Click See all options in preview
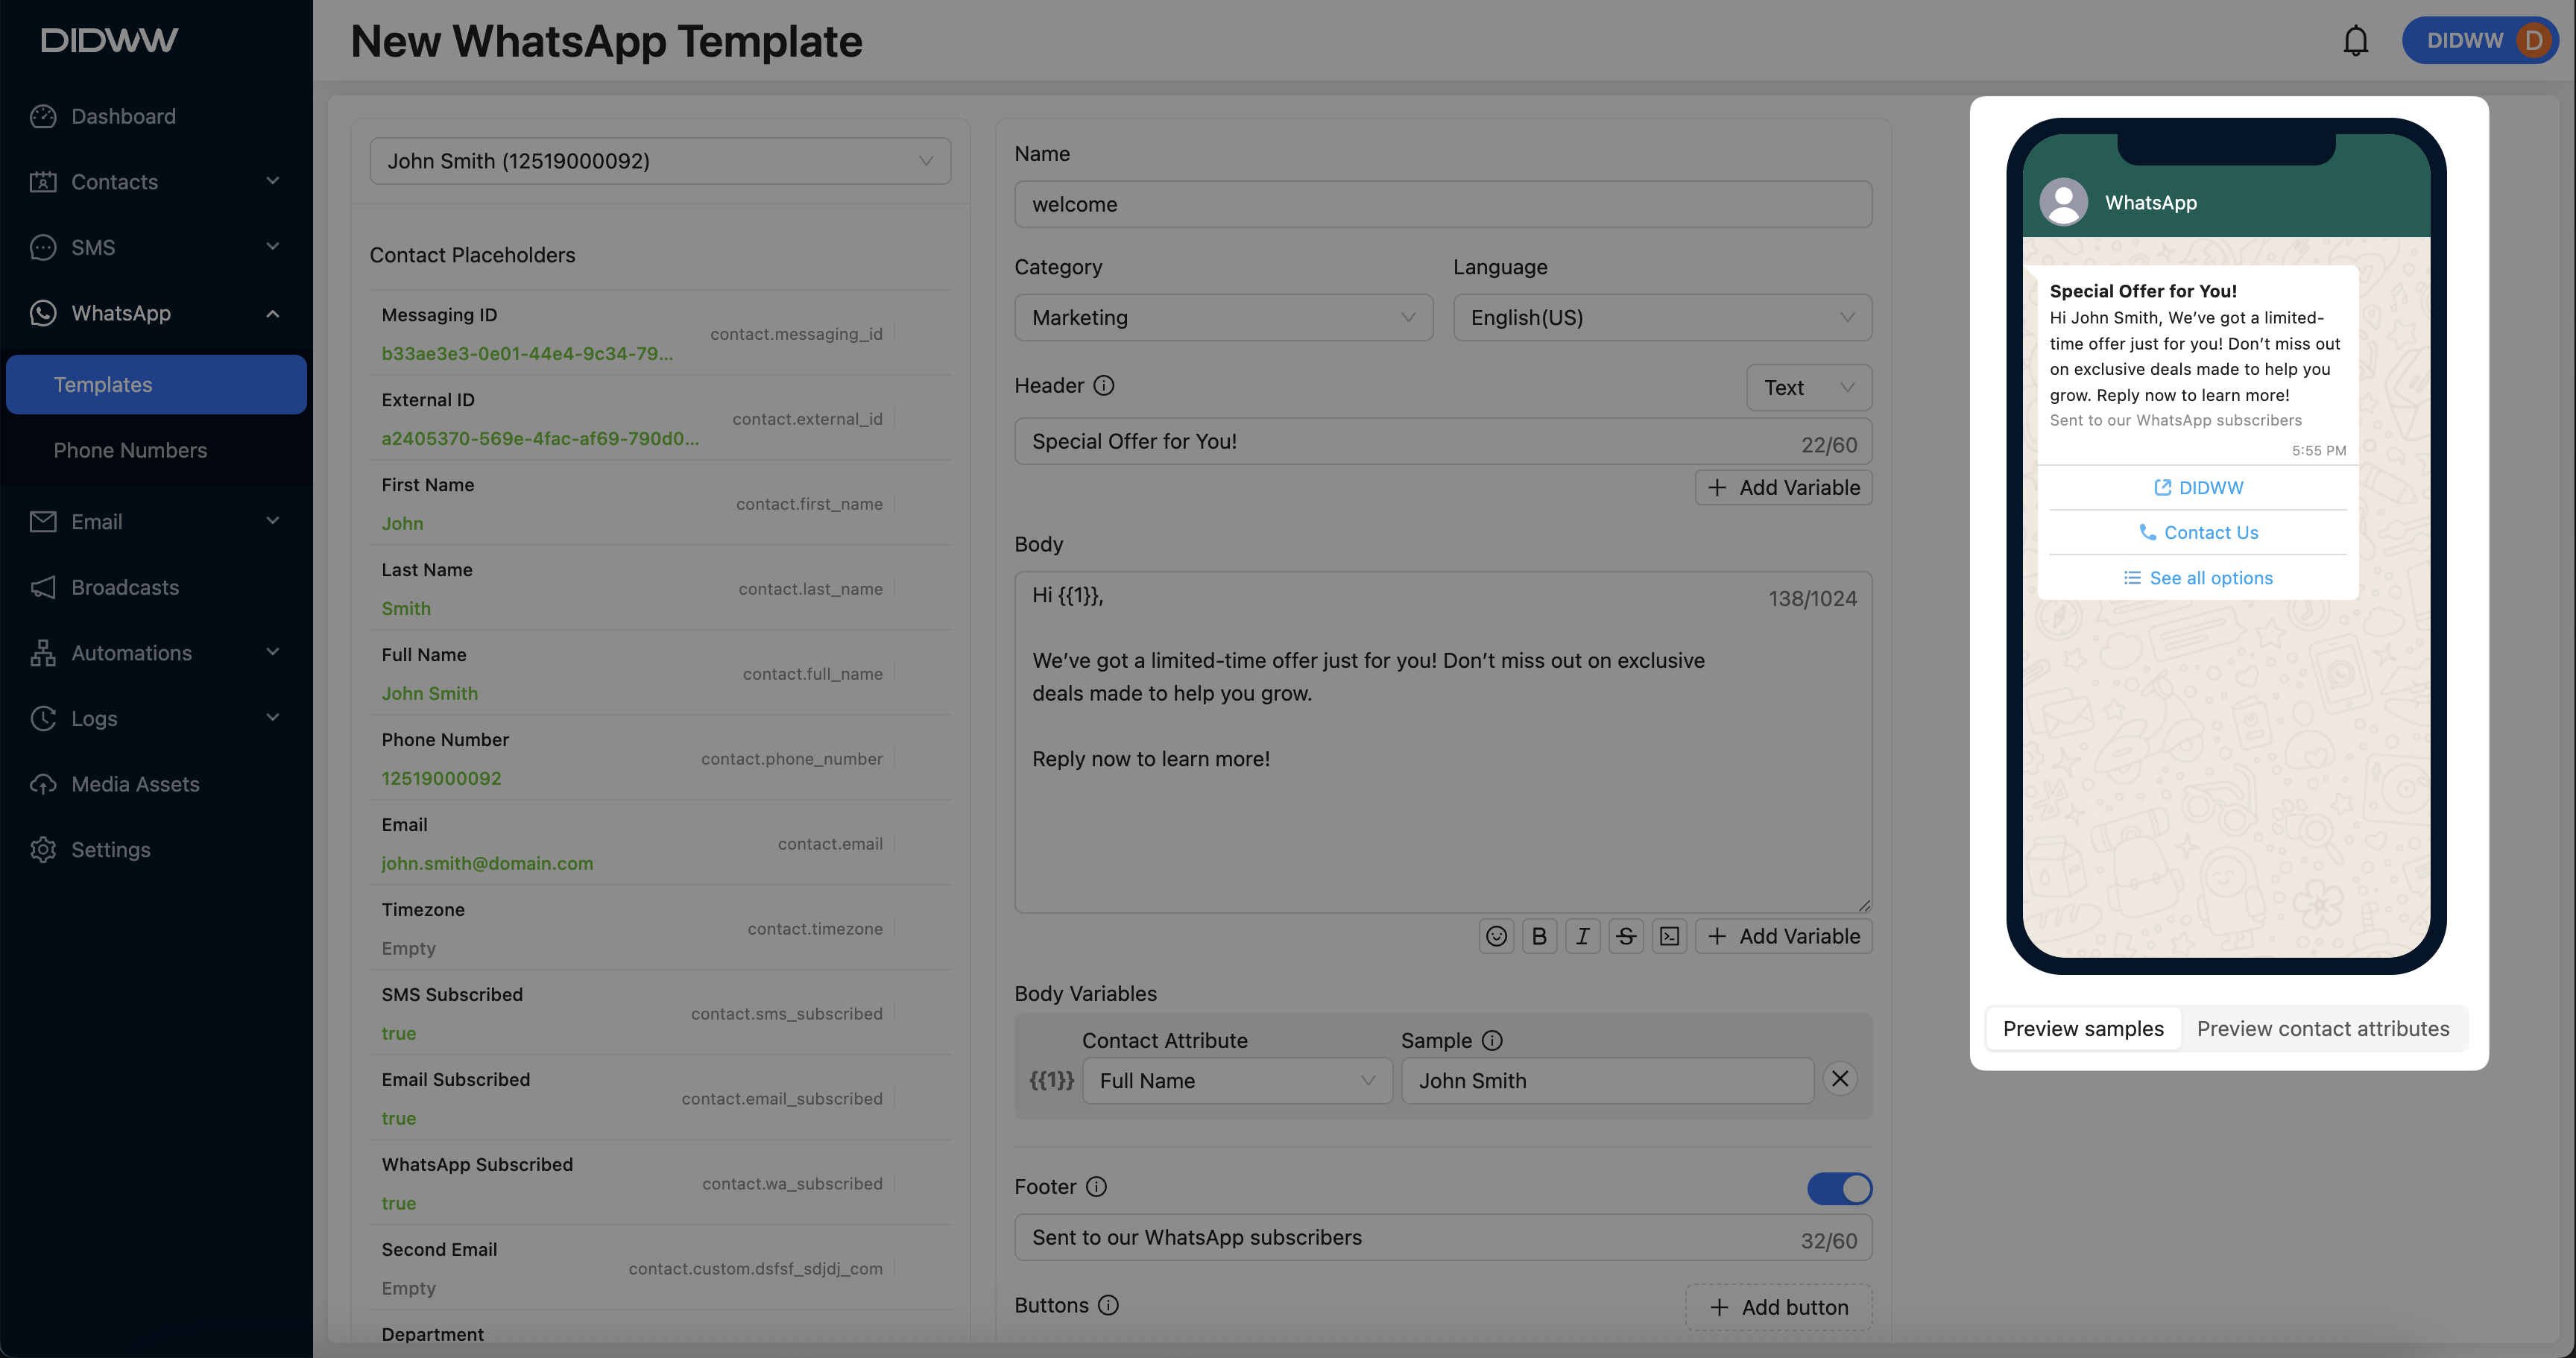The image size is (2576, 1358). tap(2198, 578)
